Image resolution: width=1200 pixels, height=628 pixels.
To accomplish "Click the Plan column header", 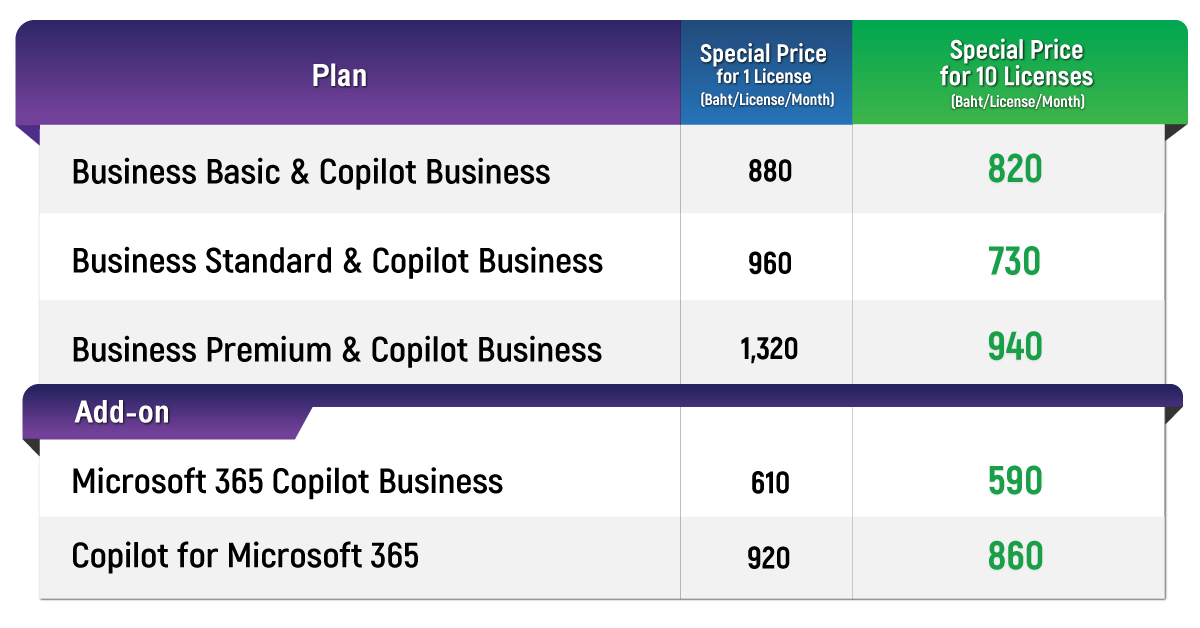I will pyautogui.click(x=339, y=76).
